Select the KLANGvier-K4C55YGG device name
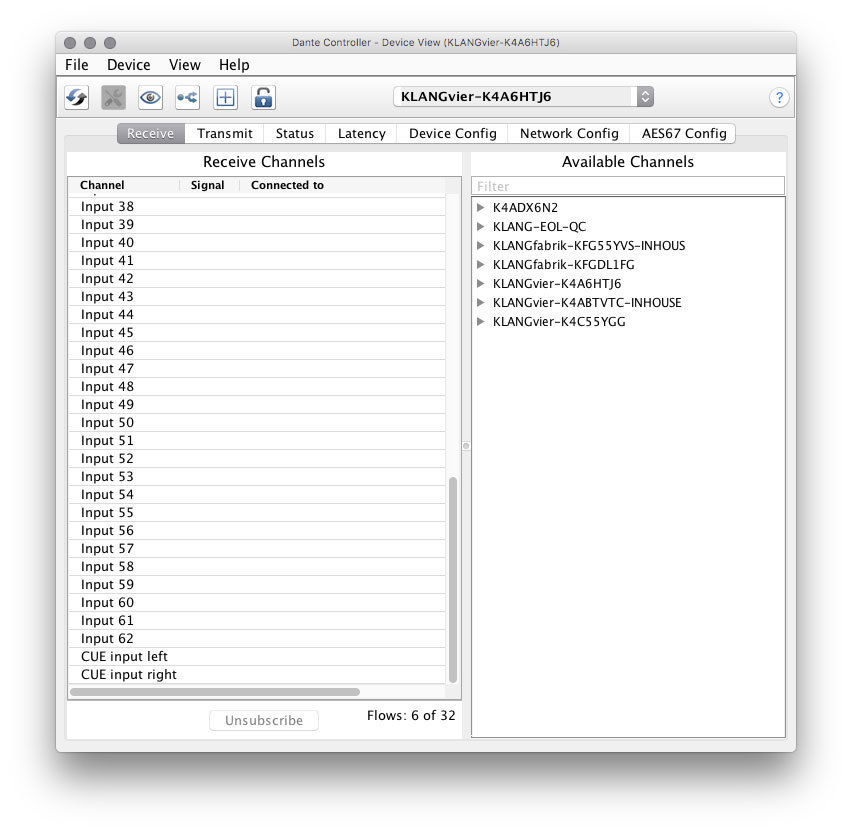 coord(559,322)
